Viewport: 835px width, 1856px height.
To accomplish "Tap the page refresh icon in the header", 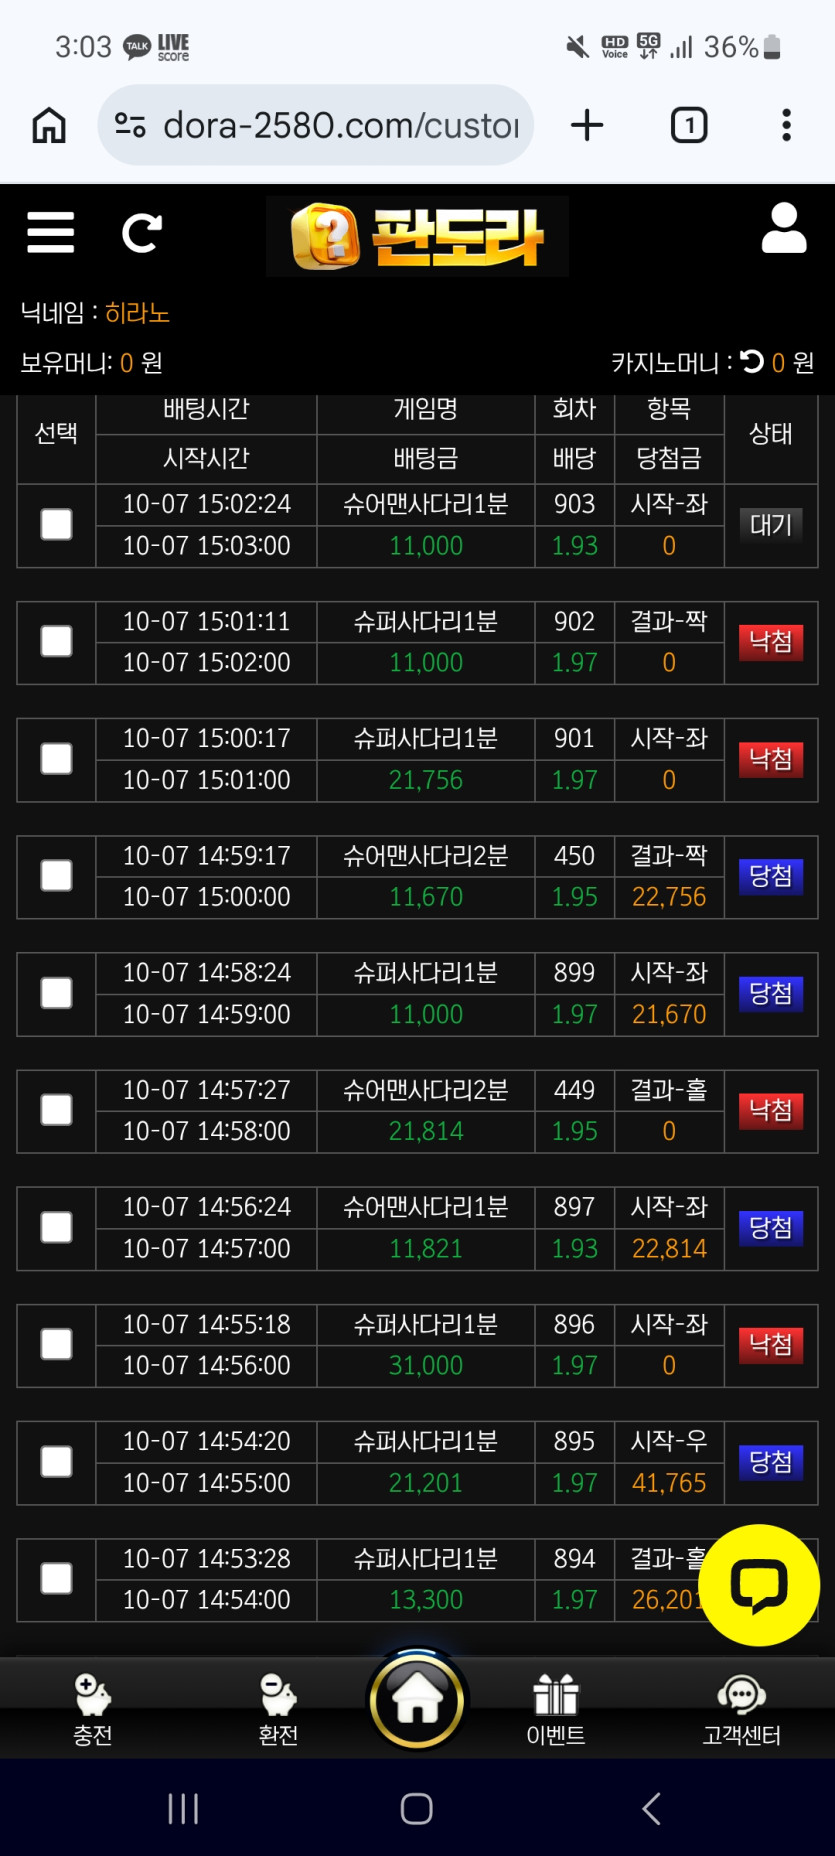I will click(x=141, y=233).
